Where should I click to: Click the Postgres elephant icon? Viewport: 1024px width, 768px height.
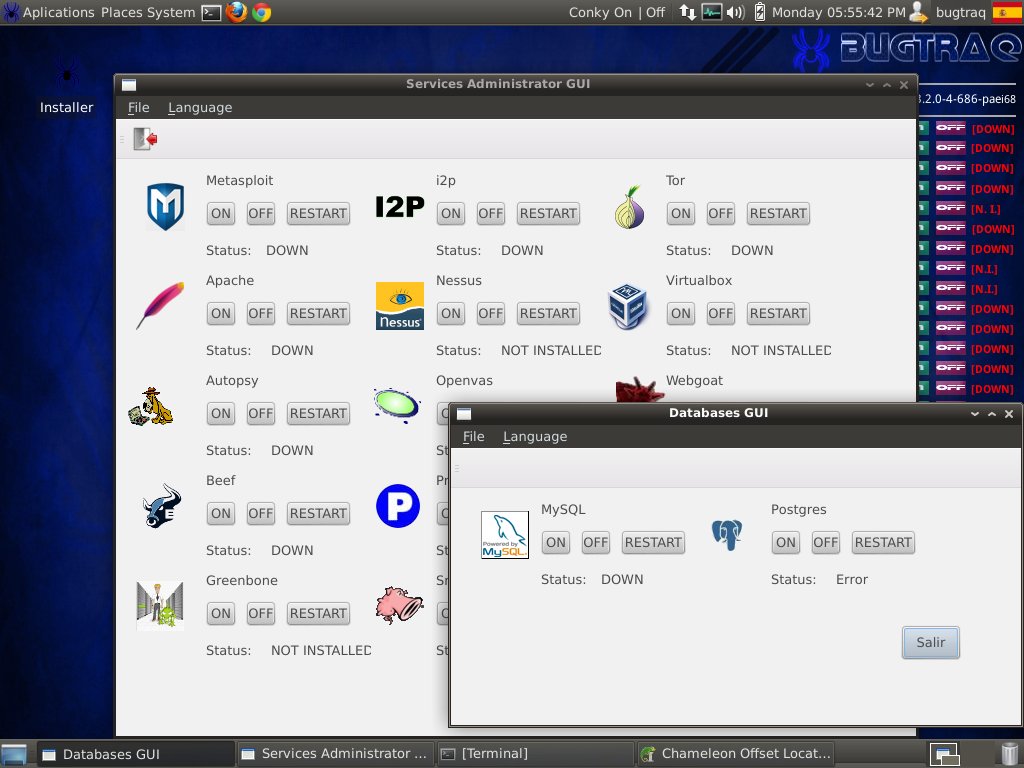[x=727, y=535]
